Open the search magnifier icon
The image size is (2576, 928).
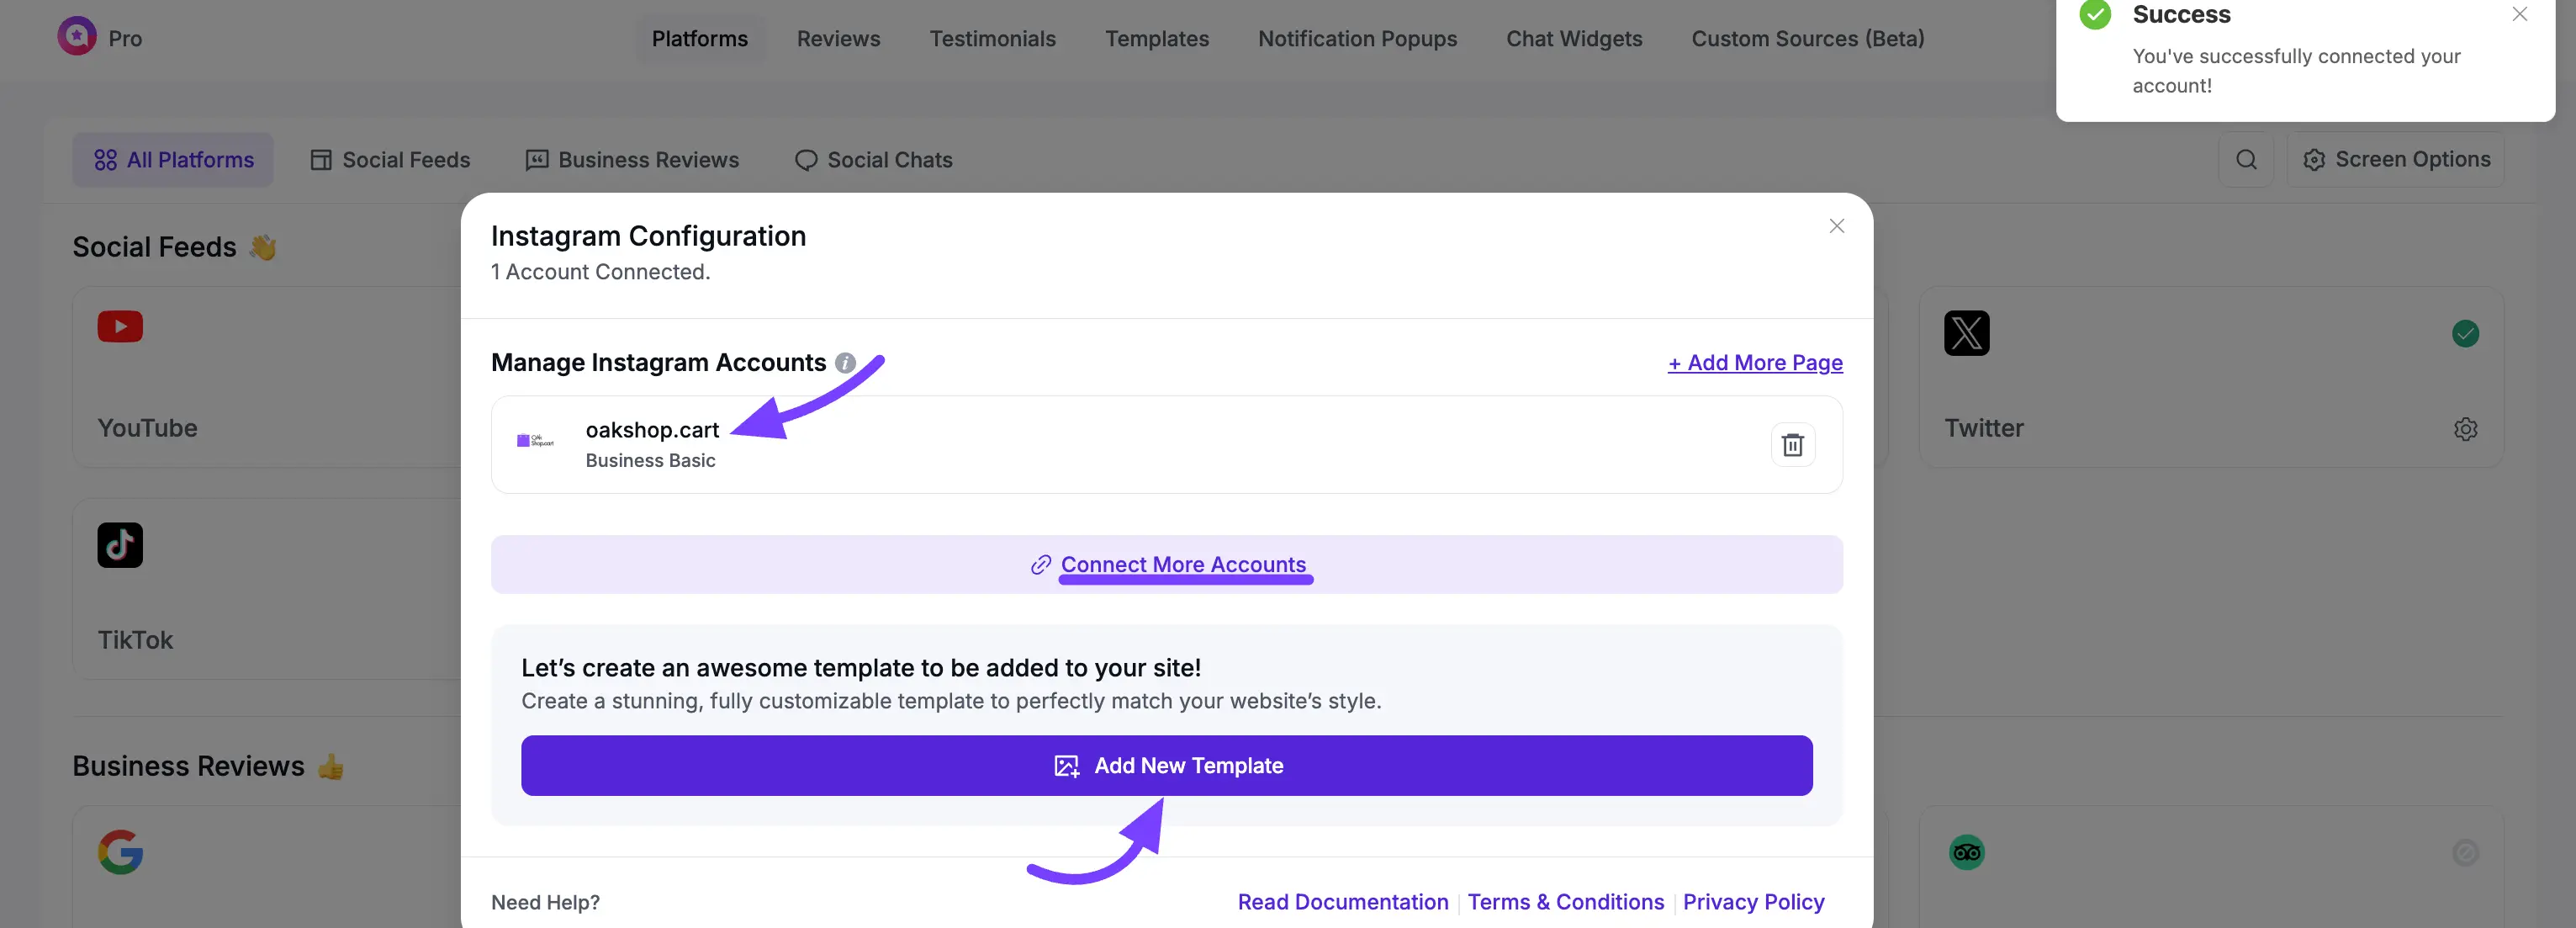tap(2246, 160)
